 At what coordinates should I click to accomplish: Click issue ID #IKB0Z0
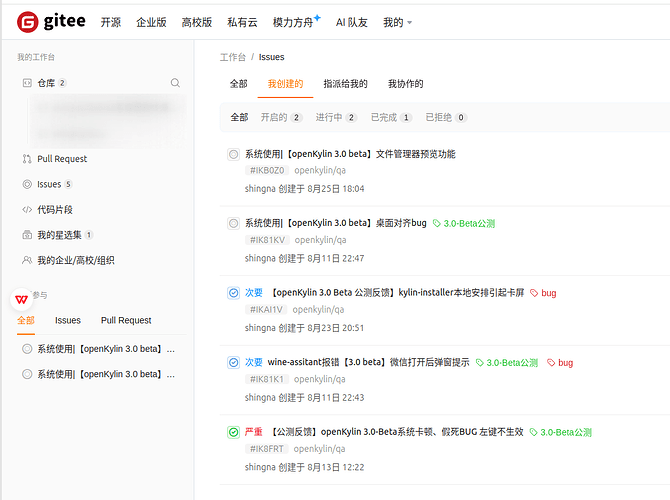point(267,171)
